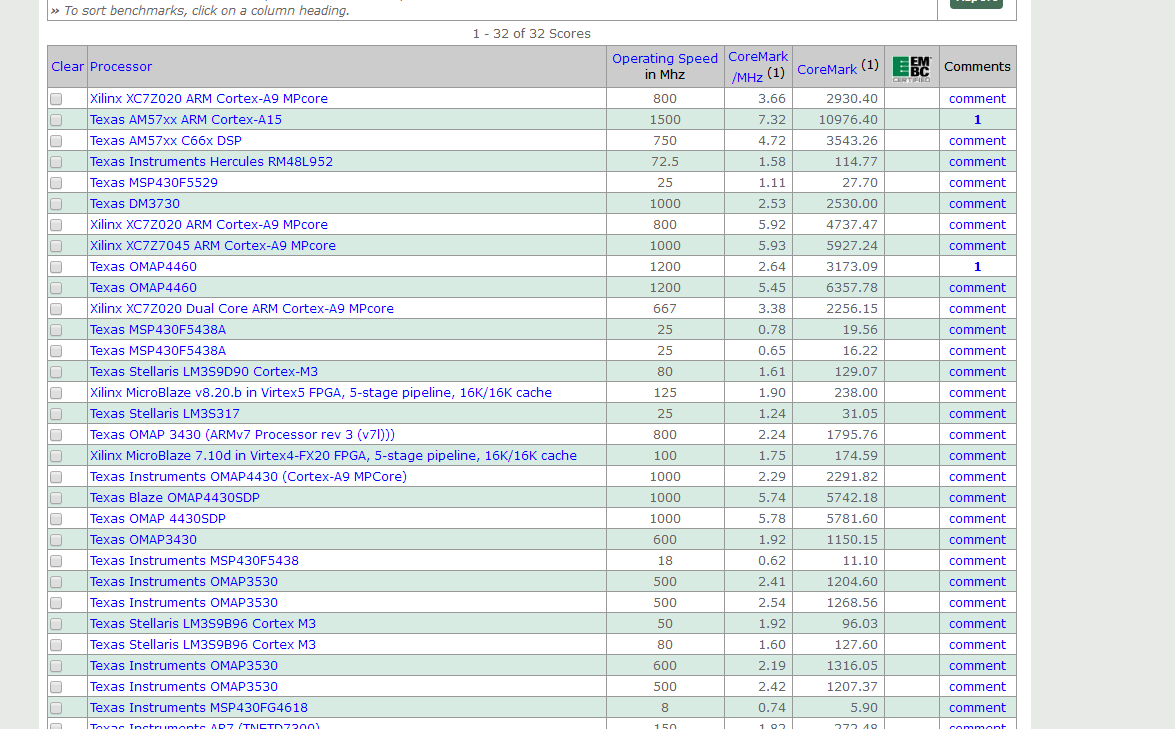Click the EEMBC Certified logo column header

(911, 67)
